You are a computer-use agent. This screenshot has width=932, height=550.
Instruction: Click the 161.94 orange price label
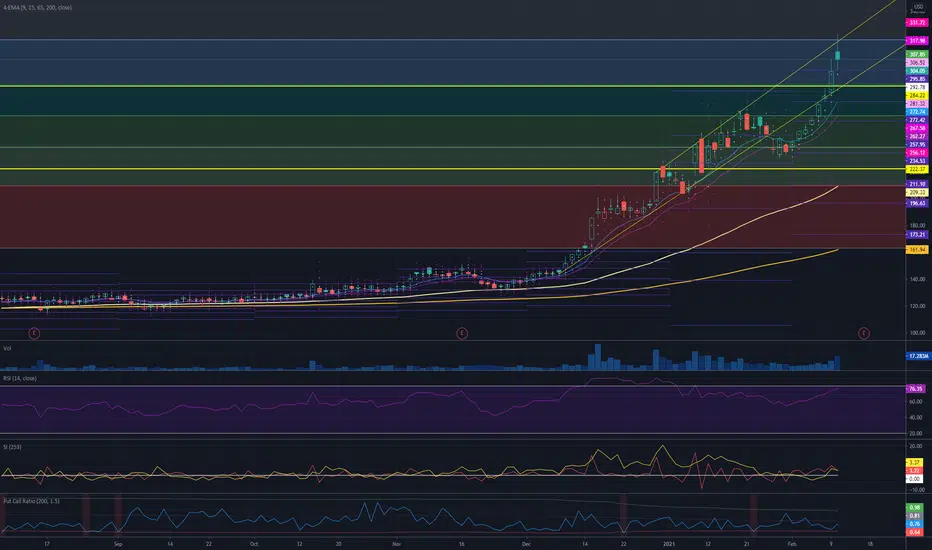click(917, 250)
